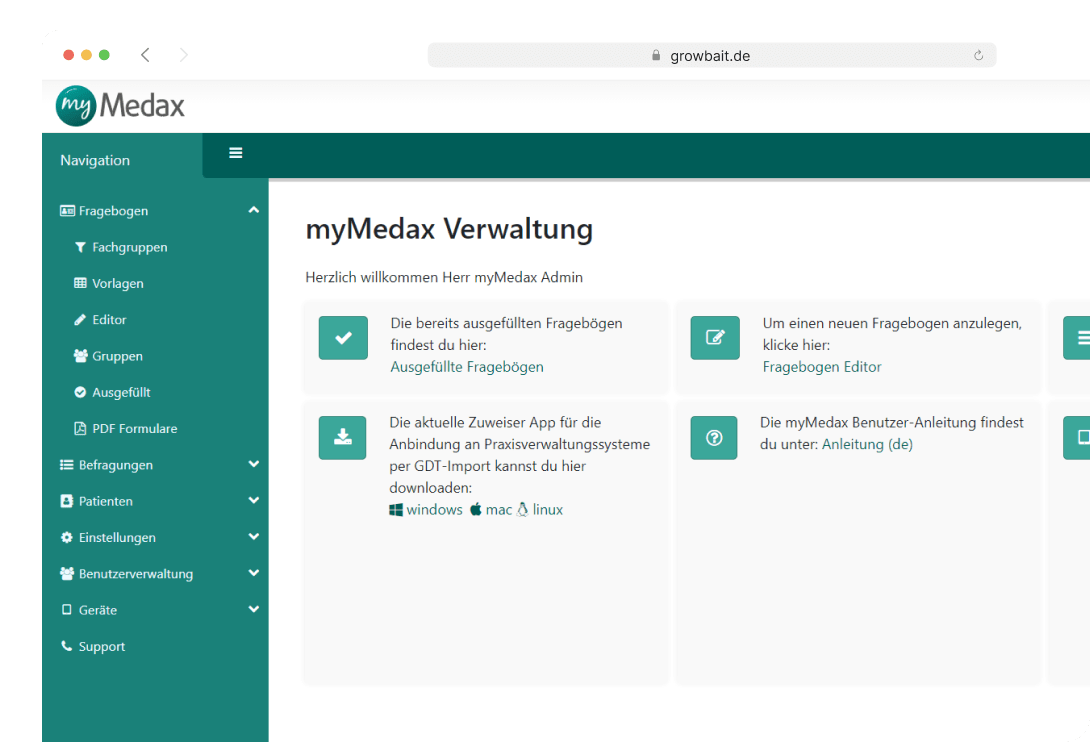Click the Editor pencil icon

[x=80, y=320]
